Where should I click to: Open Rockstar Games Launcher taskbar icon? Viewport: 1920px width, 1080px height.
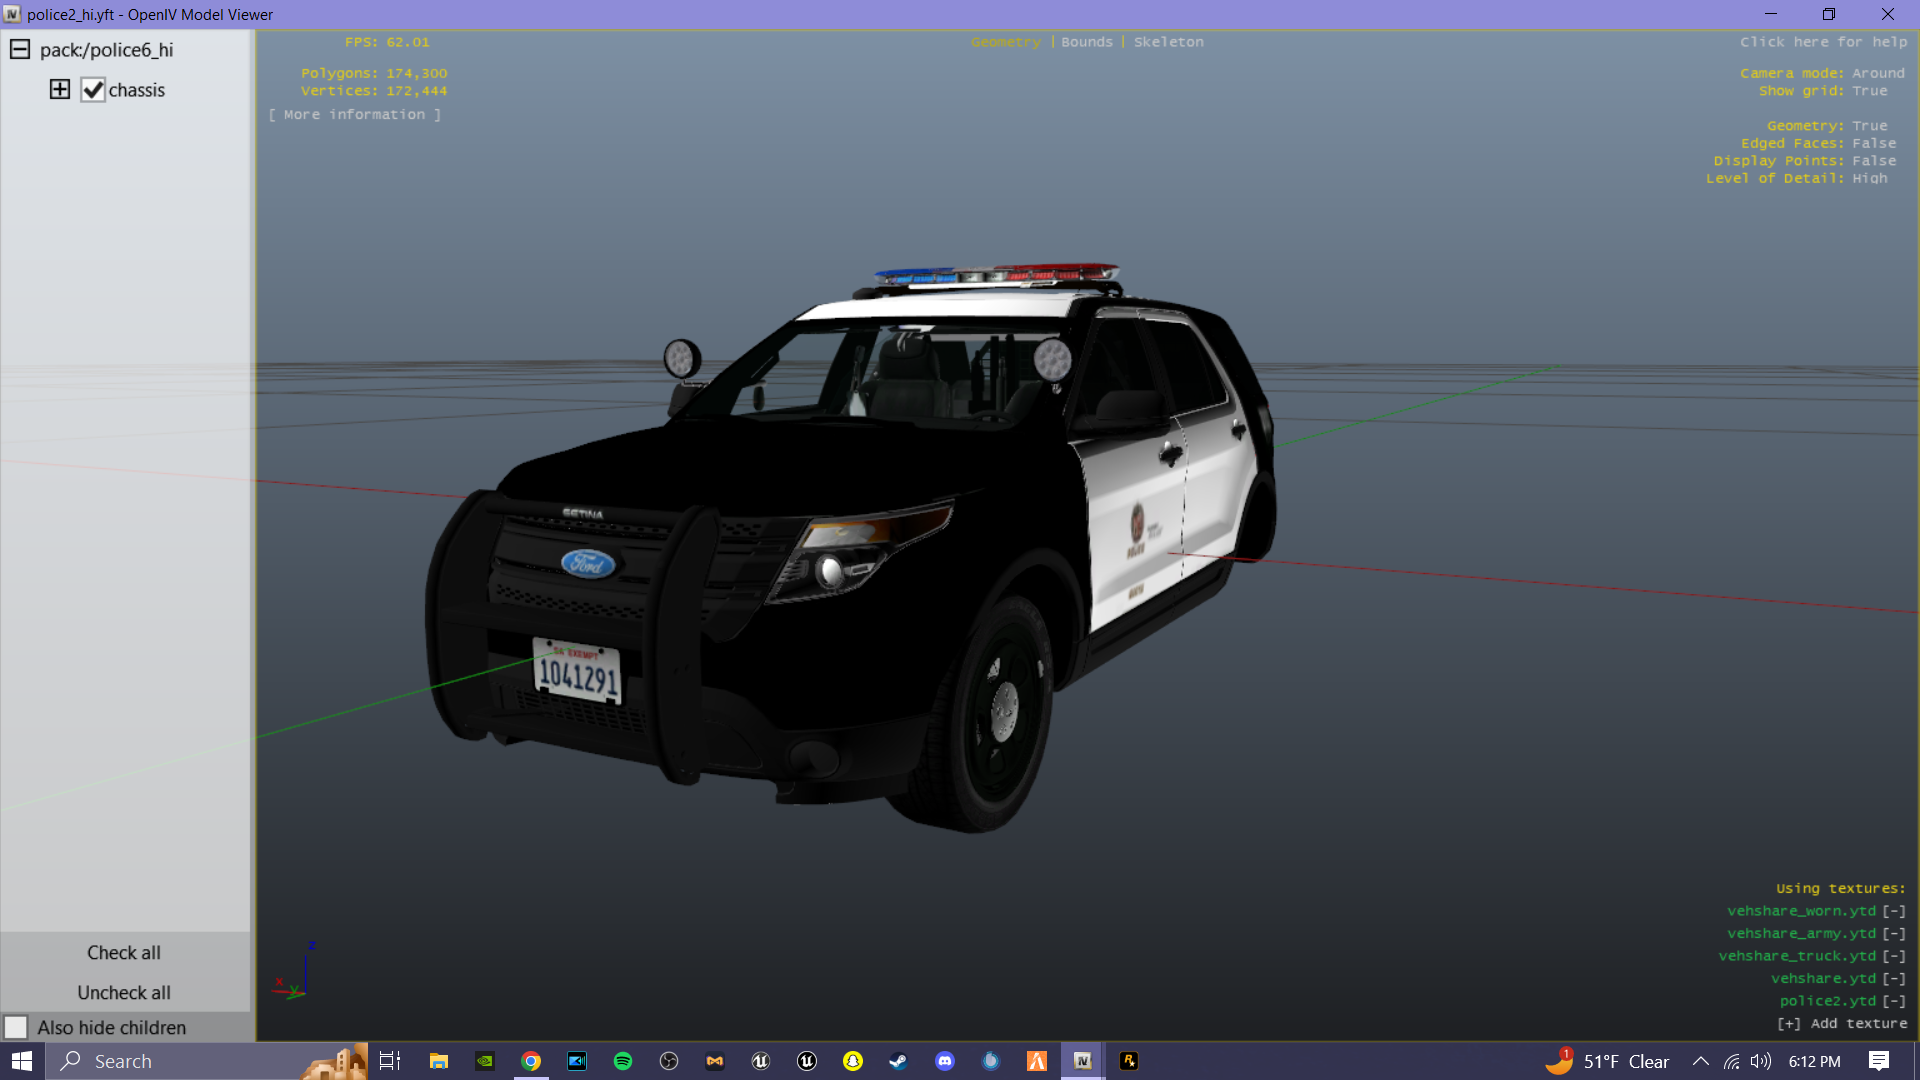pyautogui.click(x=1129, y=1061)
